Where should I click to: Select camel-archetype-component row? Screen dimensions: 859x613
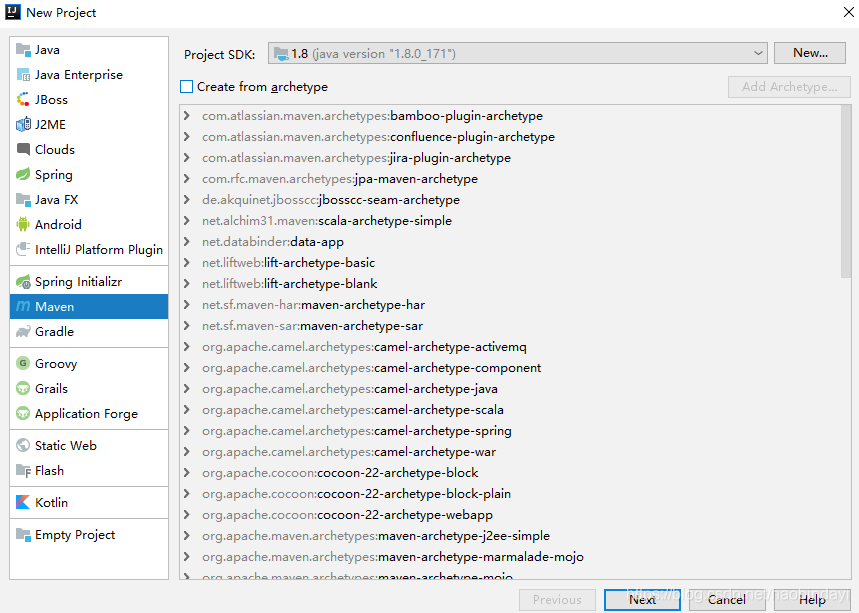tap(510, 368)
